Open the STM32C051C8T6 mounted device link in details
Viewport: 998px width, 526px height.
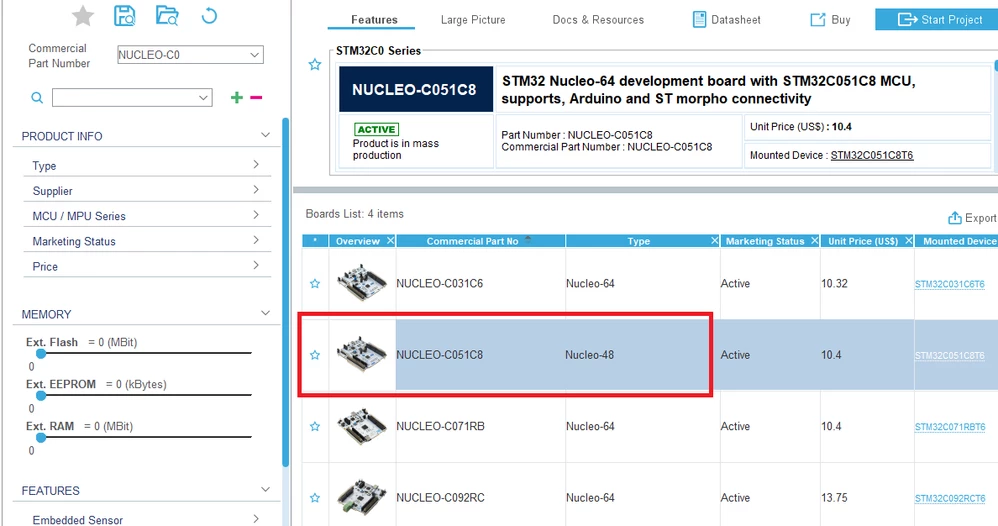tap(871, 155)
